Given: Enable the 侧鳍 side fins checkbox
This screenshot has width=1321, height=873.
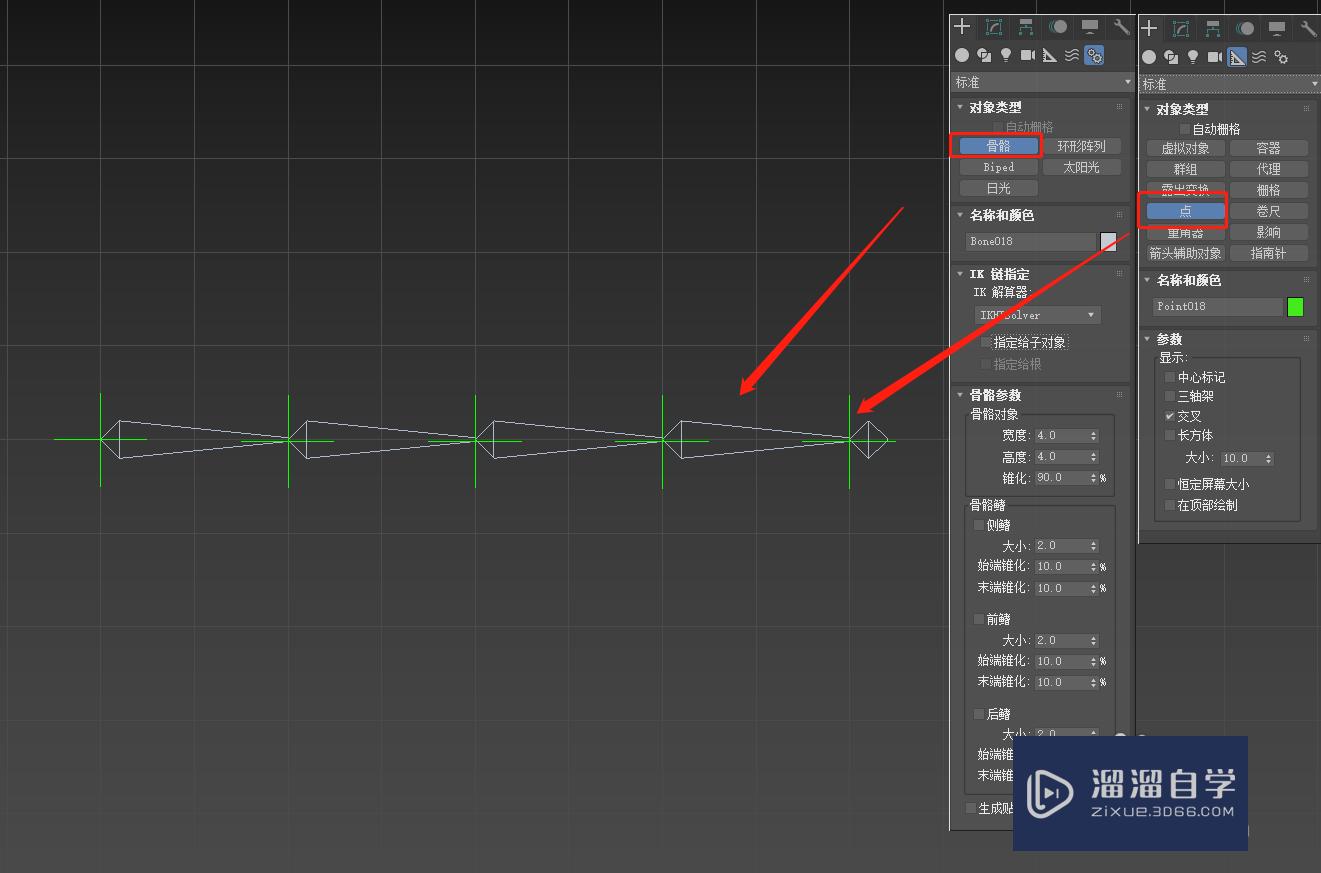Looking at the screenshot, I should coord(979,525).
